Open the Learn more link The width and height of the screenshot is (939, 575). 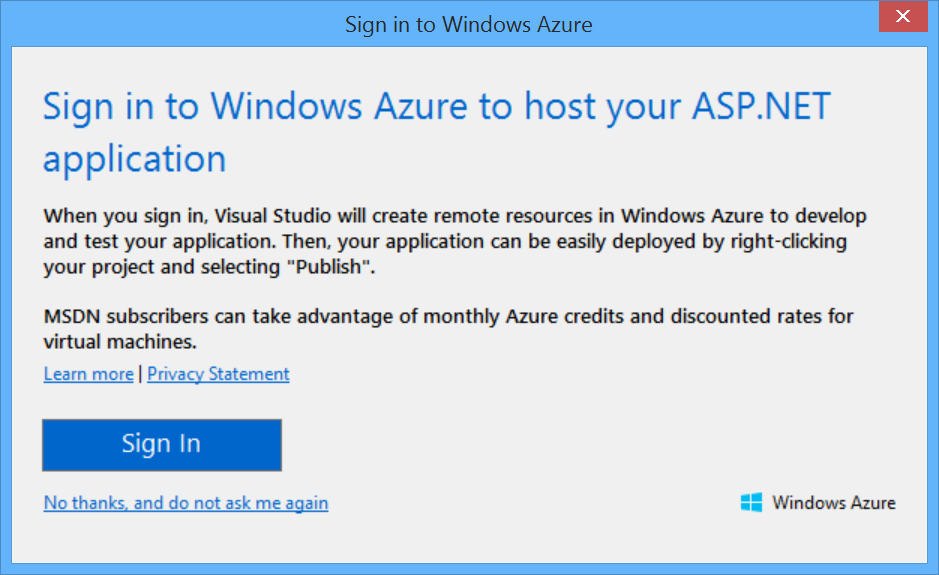tap(88, 374)
